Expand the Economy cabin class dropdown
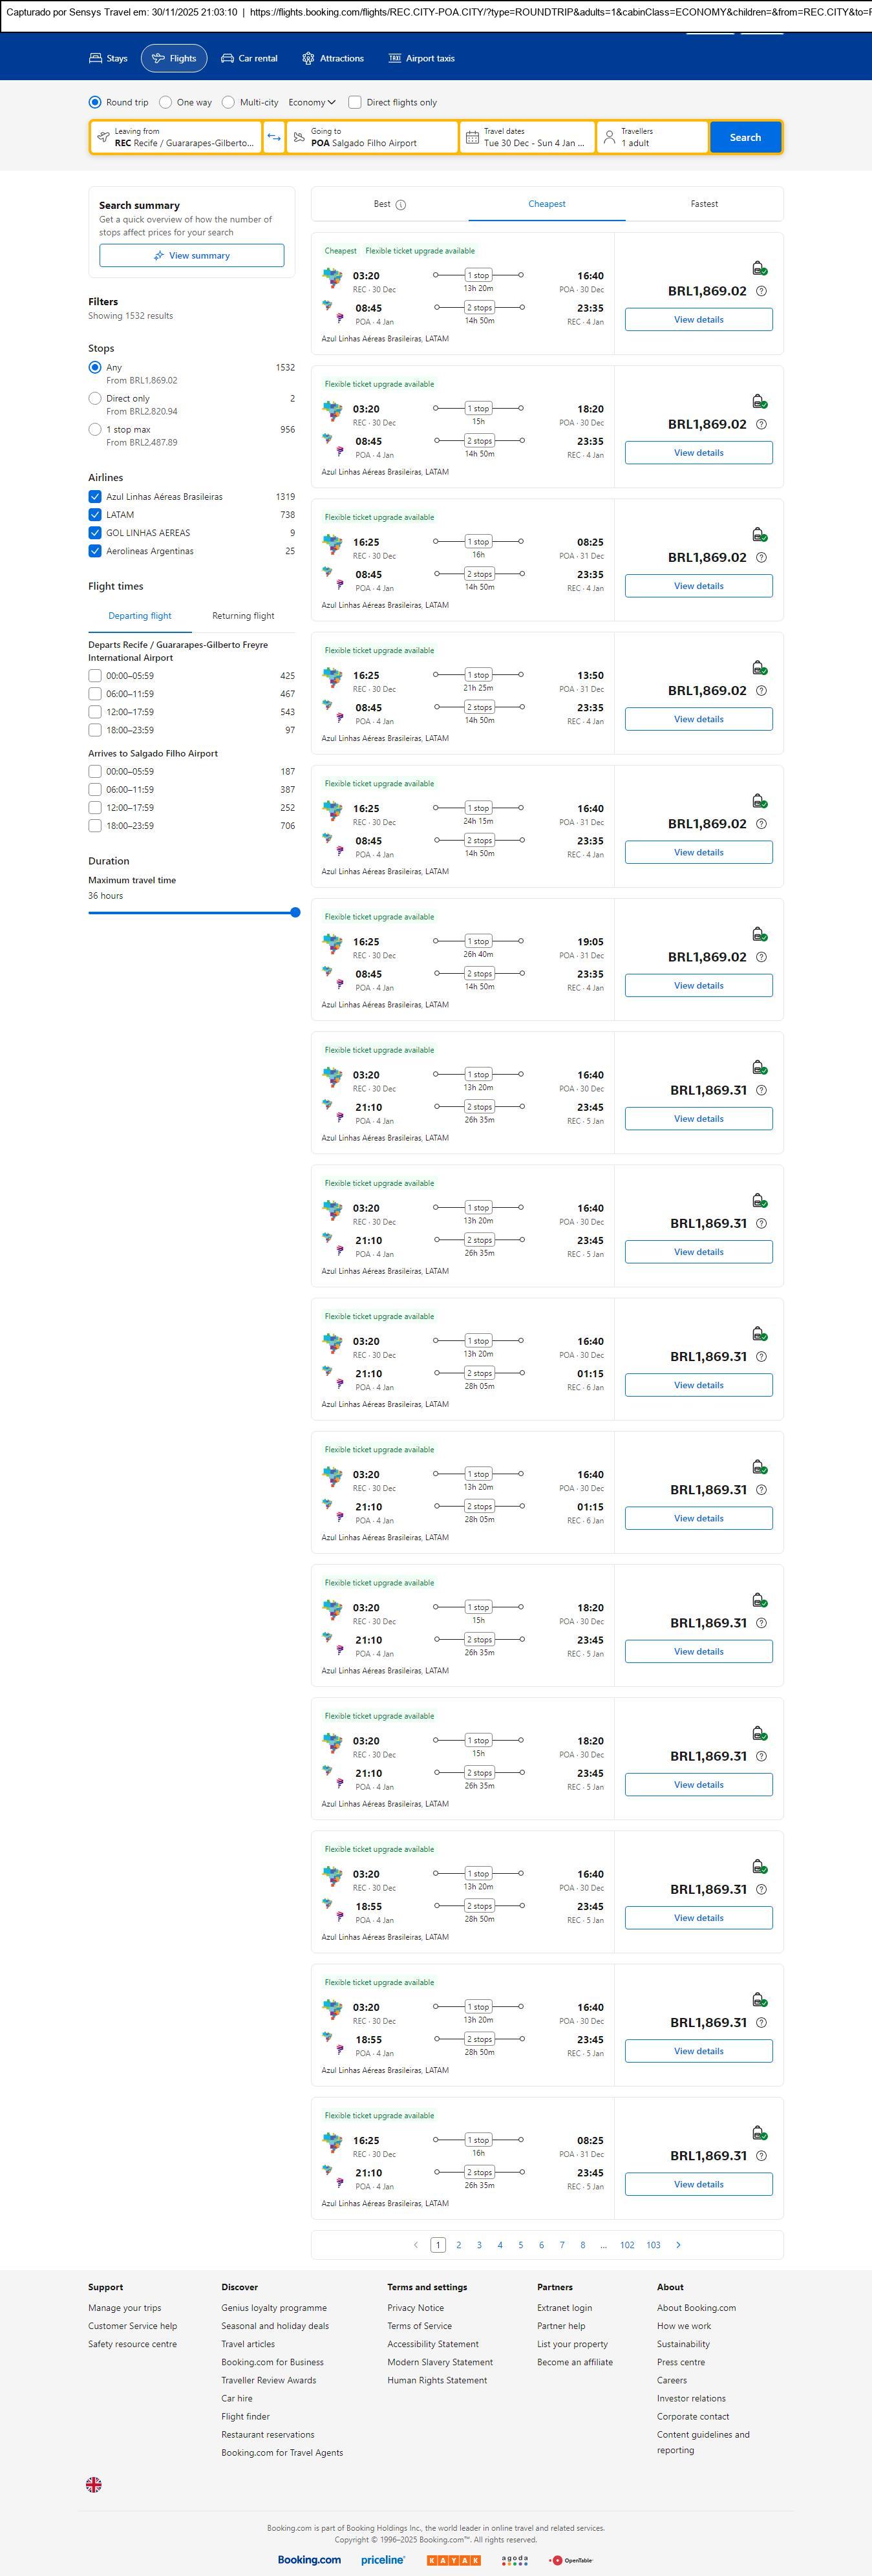The height and width of the screenshot is (2576, 872). coord(312,102)
